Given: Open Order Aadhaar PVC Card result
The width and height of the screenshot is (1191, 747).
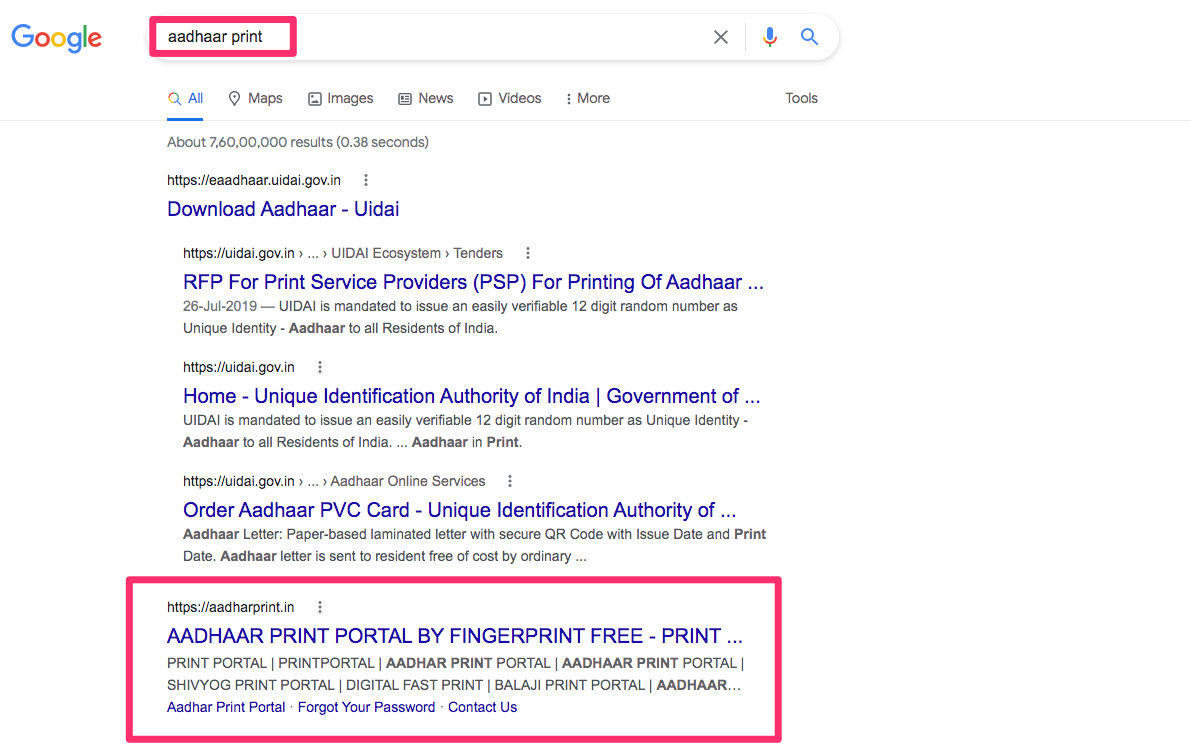Looking at the screenshot, I should click(460, 510).
